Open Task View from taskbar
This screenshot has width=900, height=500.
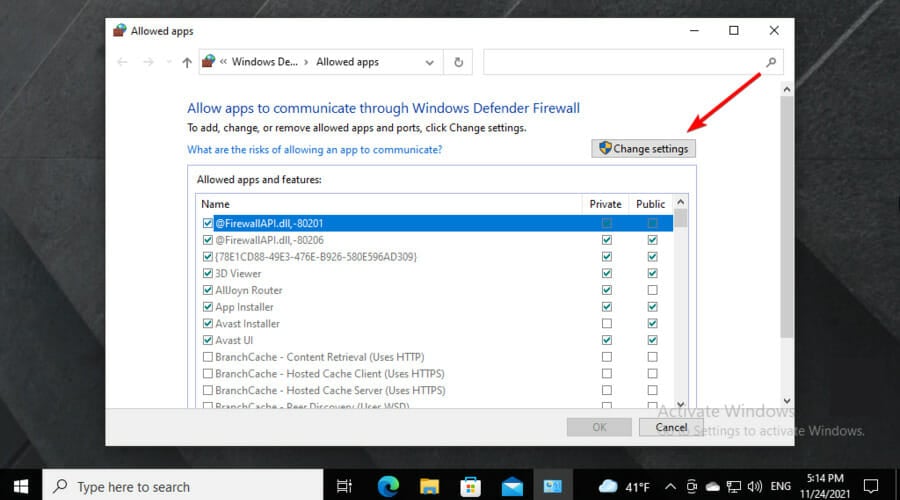(x=344, y=486)
